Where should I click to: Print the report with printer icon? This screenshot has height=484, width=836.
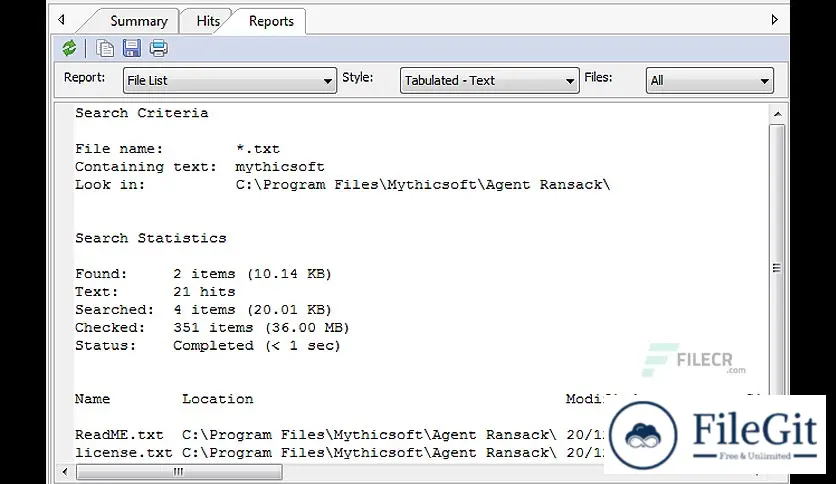click(158, 49)
